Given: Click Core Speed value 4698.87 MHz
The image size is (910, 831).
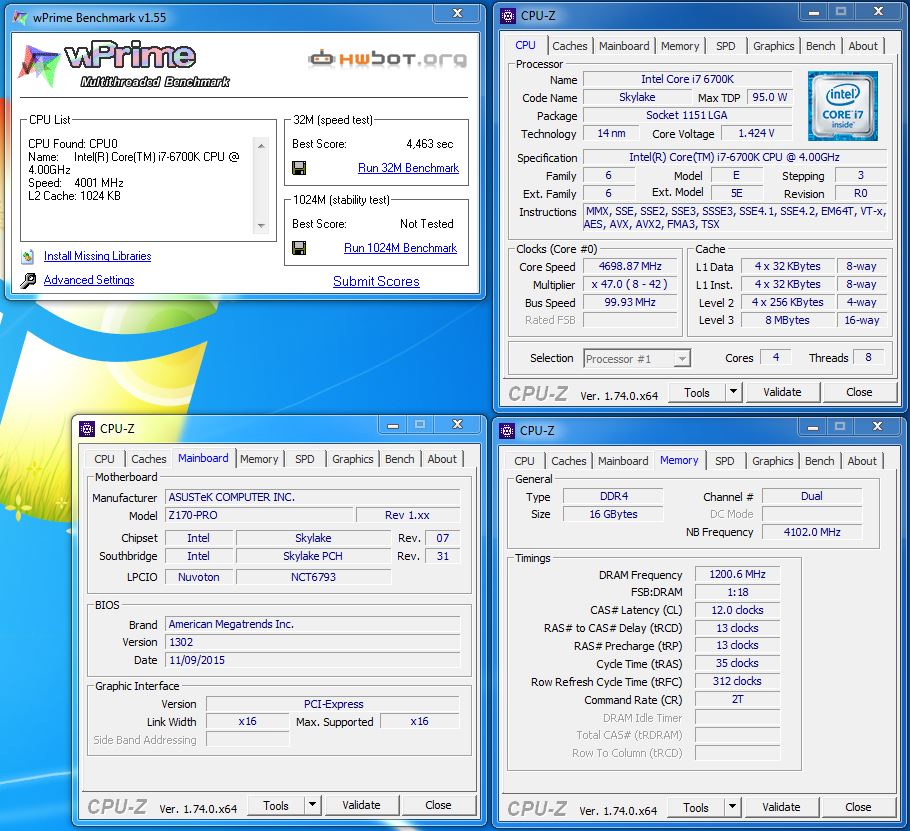Looking at the screenshot, I should [630, 266].
